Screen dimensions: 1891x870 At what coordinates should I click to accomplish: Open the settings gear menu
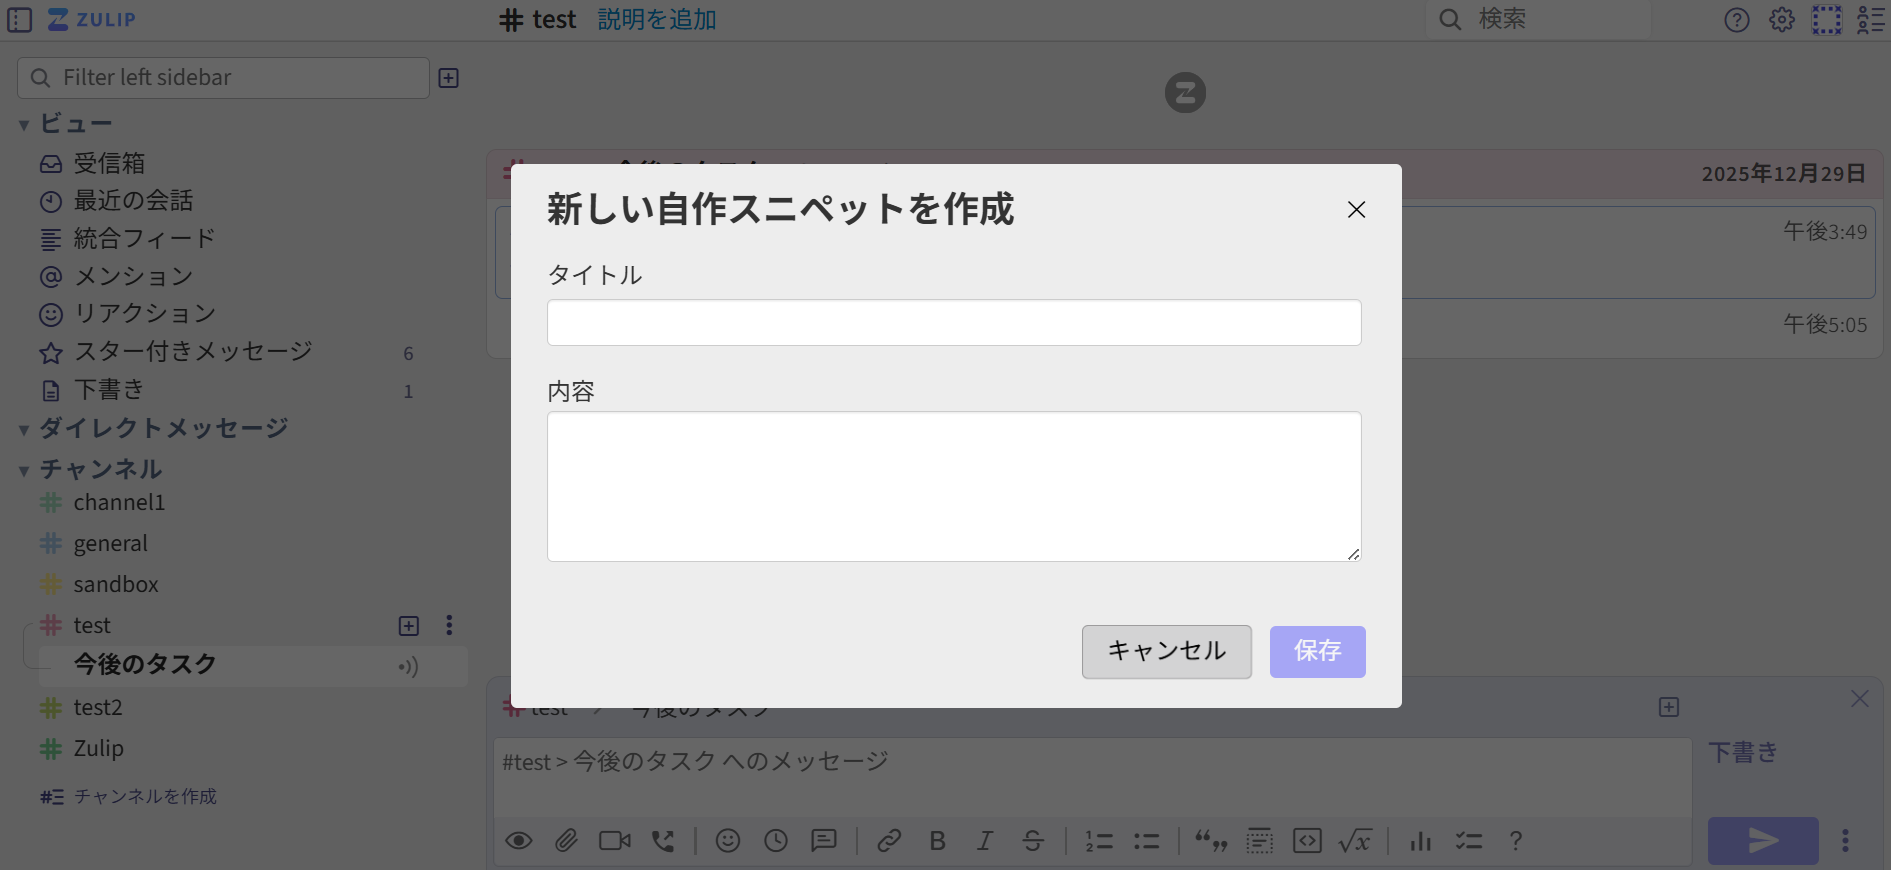click(1781, 20)
